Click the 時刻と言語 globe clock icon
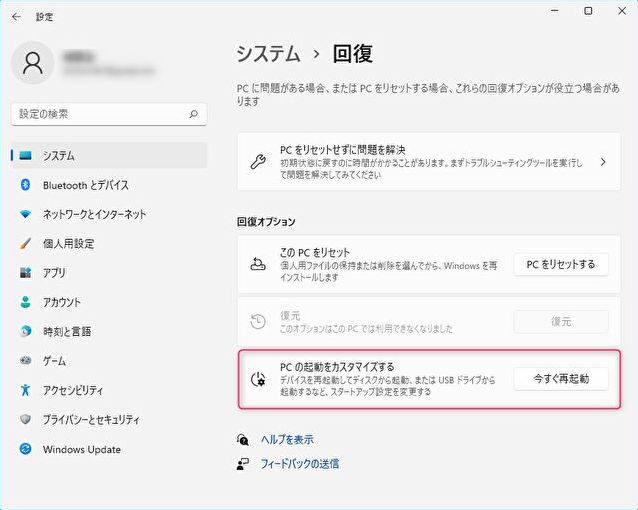638x510 pixels. [x=25, y=331]
